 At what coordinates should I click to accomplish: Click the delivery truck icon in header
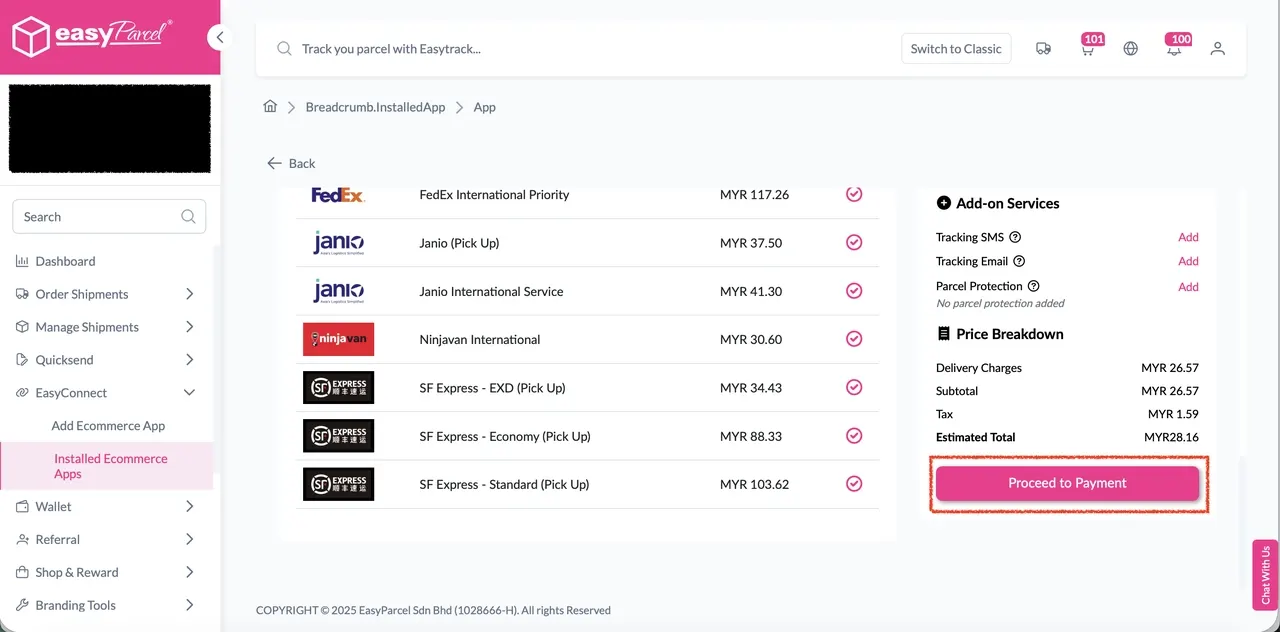(x=1043, y=48)
